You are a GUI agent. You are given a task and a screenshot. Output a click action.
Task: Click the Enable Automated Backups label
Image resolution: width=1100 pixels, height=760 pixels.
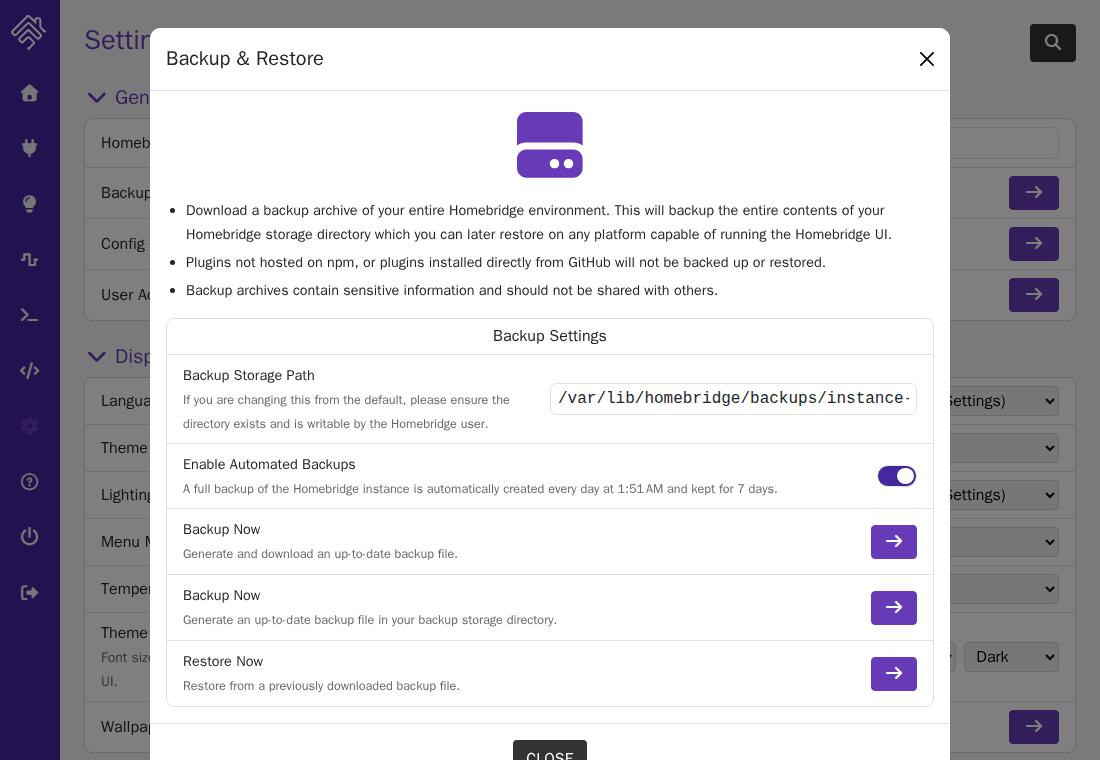pyautogui.click(x=269, y=465)
